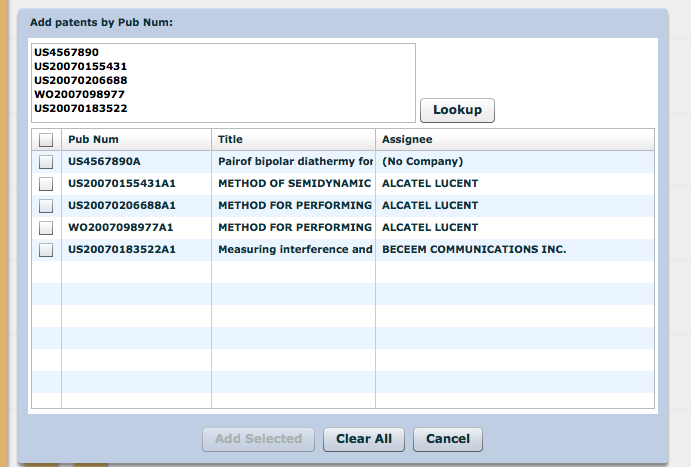Cancel the add patents dialog
This screenshot has width=691, height=467.
[x=448, y=439]
